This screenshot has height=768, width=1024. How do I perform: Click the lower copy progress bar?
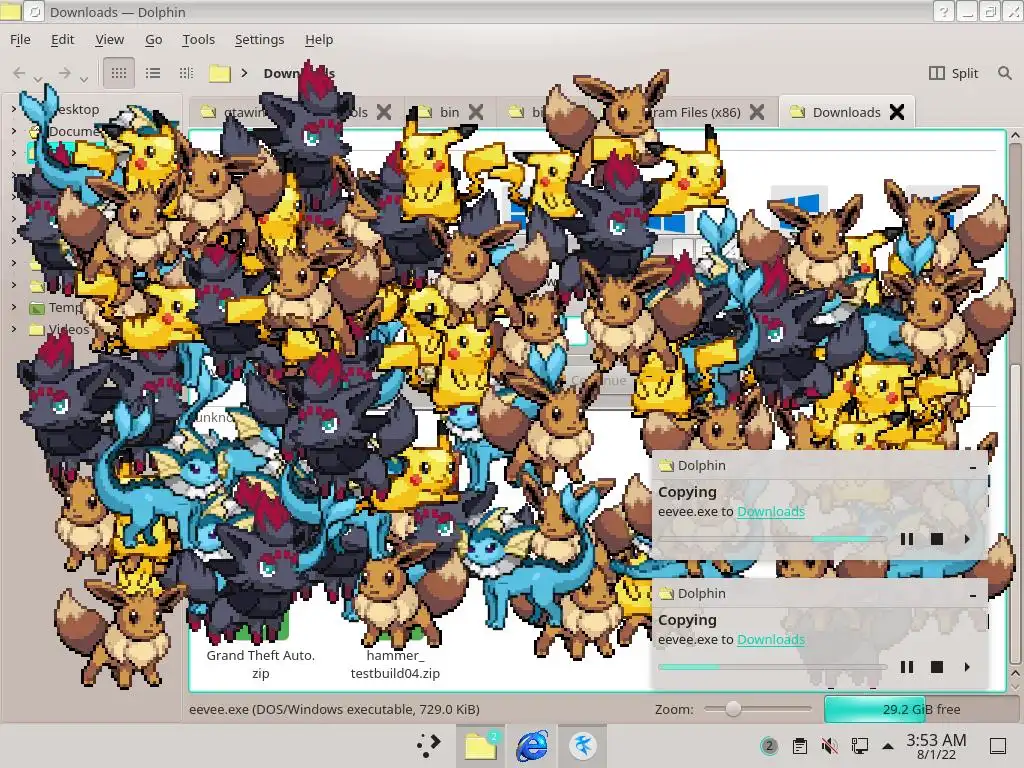click(772, 667)
